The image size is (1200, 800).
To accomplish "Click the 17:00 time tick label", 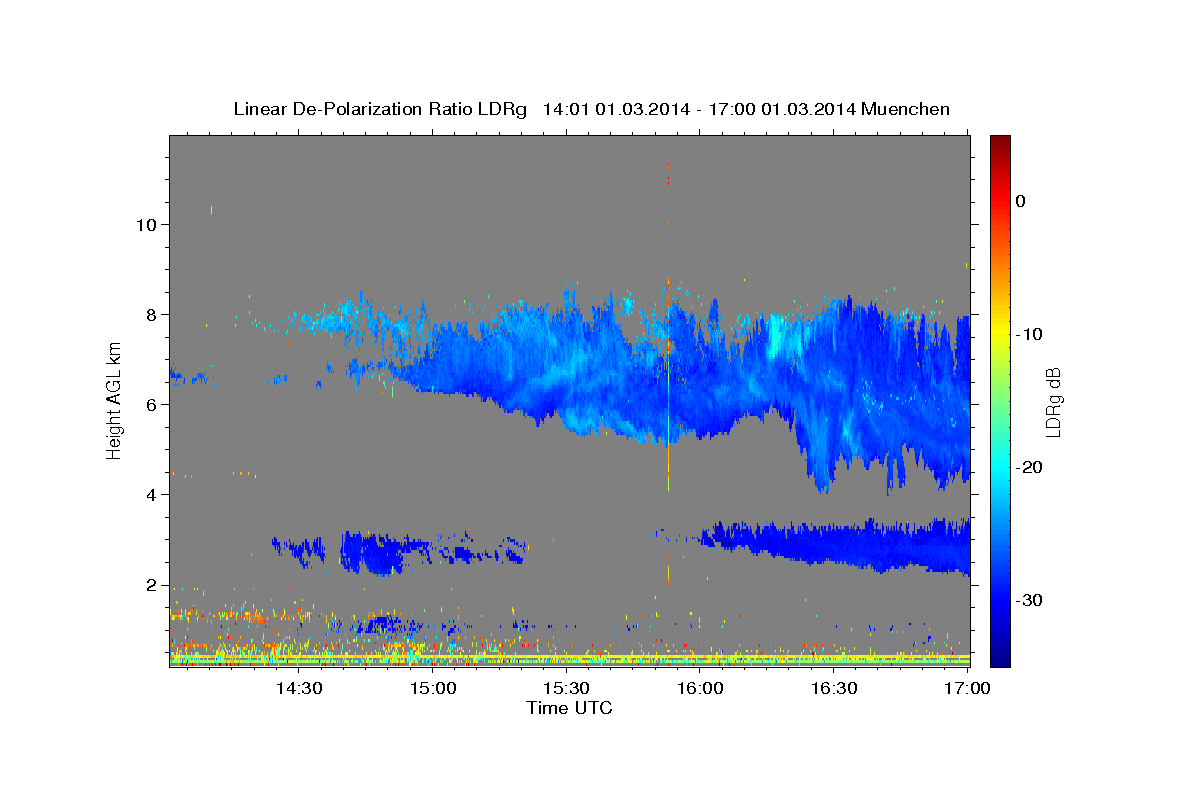I will [967, 688].
